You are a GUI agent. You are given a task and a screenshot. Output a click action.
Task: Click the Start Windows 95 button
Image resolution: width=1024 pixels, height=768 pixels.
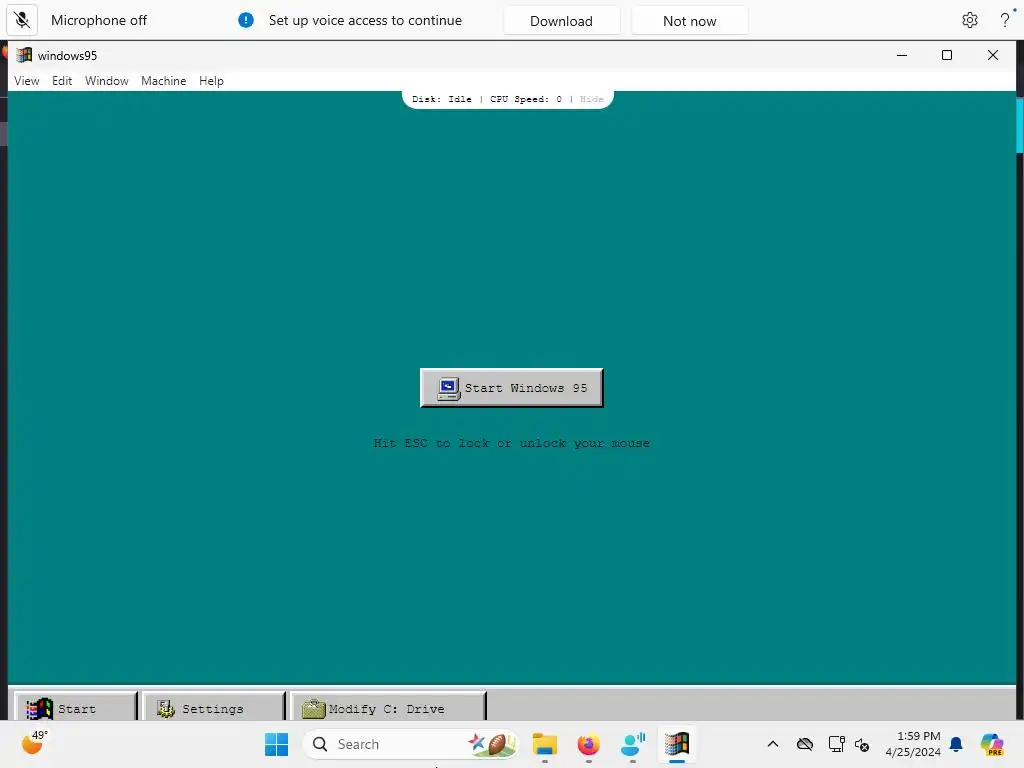click(x=511, y=388)
